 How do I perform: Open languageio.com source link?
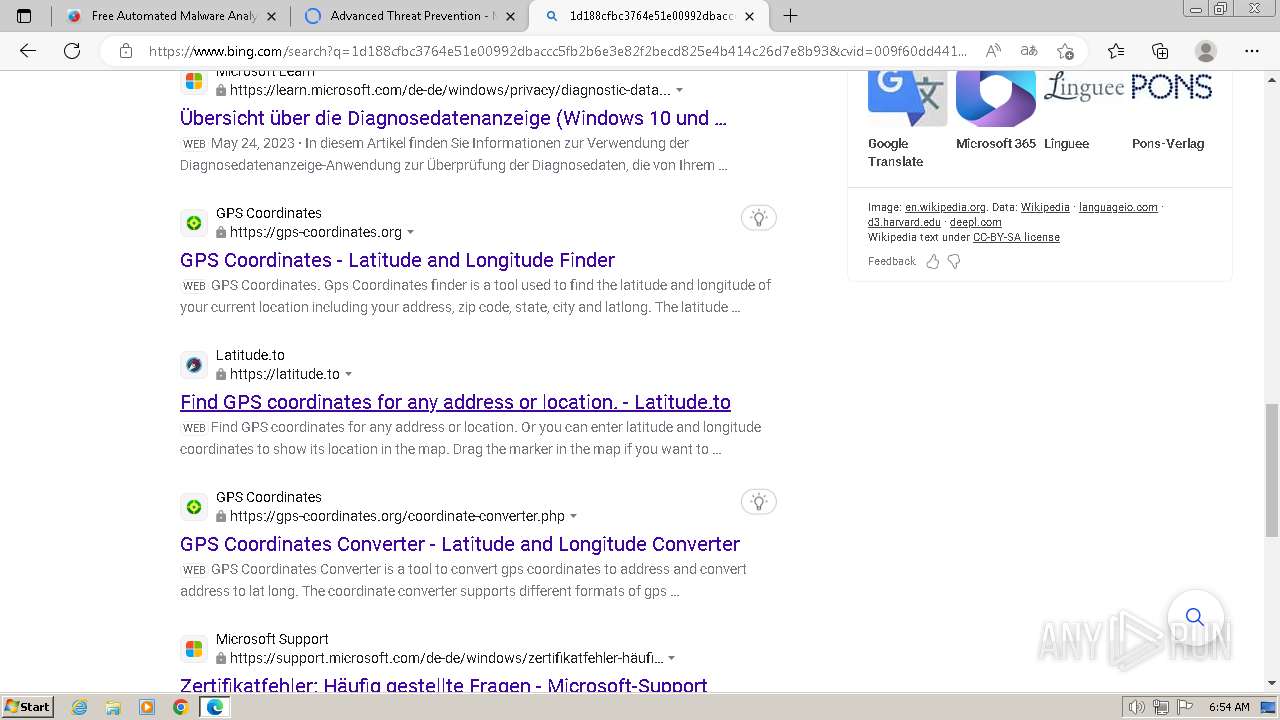(1118, 207)
